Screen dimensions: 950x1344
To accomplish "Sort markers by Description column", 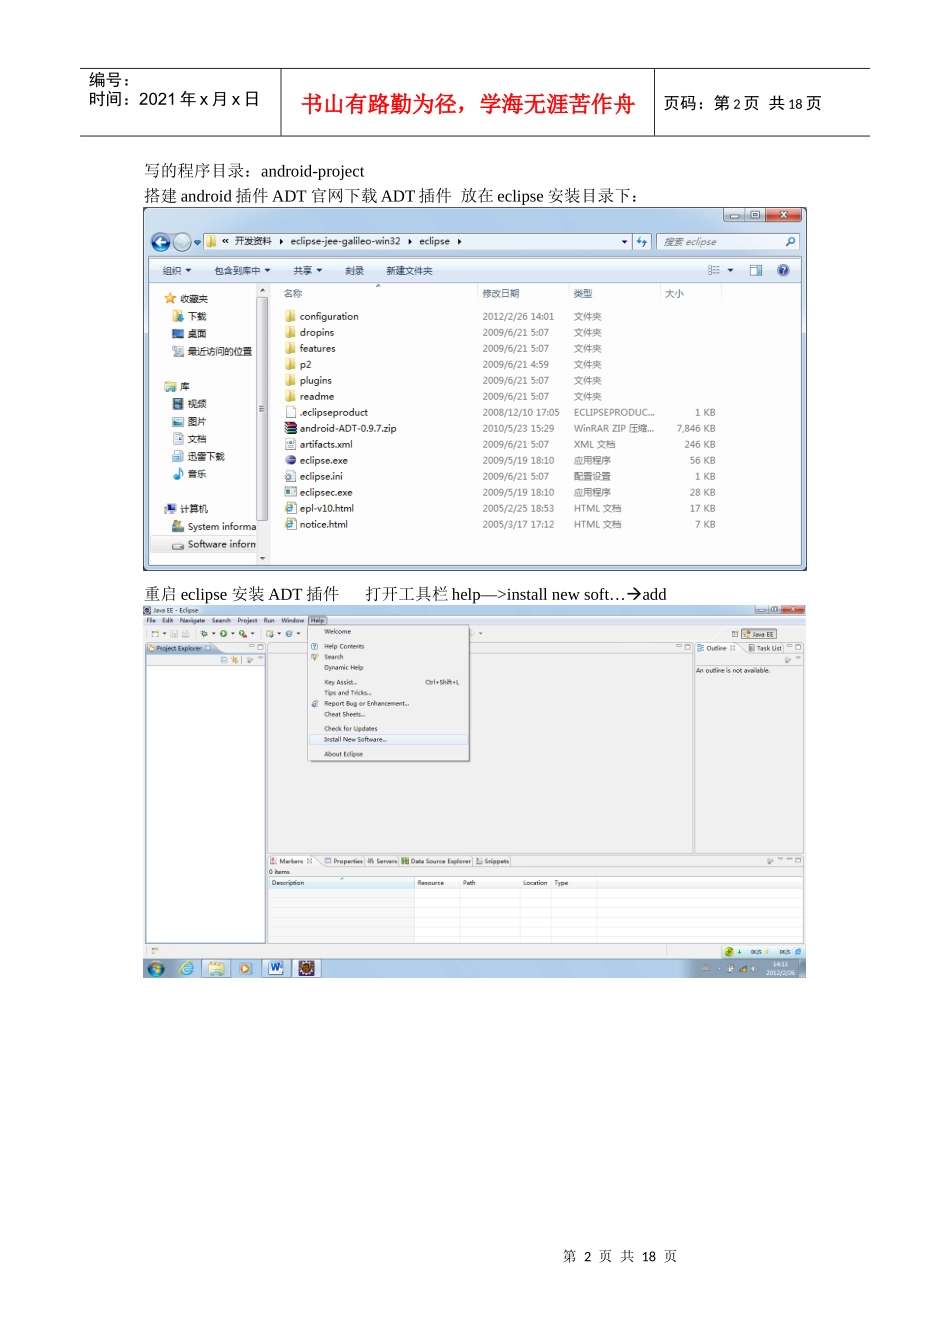I will 341,883.
